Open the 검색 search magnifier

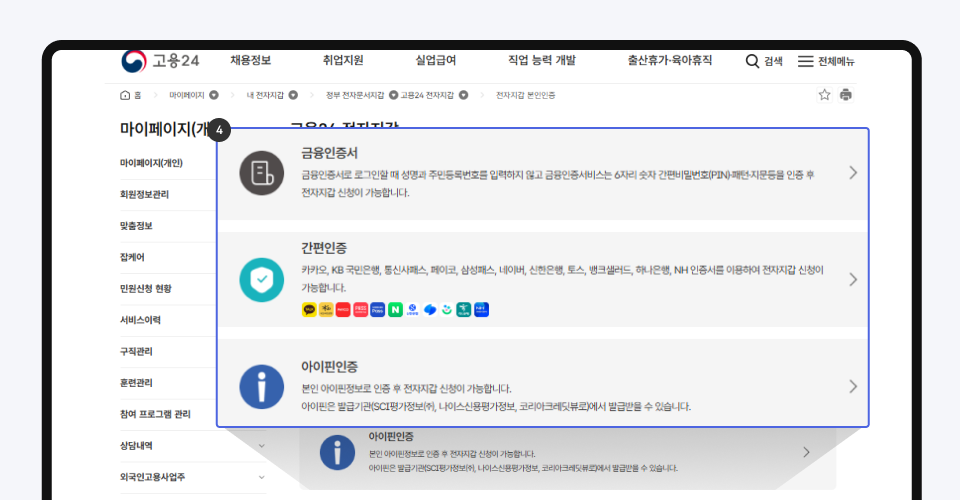(x=752, y=61)
